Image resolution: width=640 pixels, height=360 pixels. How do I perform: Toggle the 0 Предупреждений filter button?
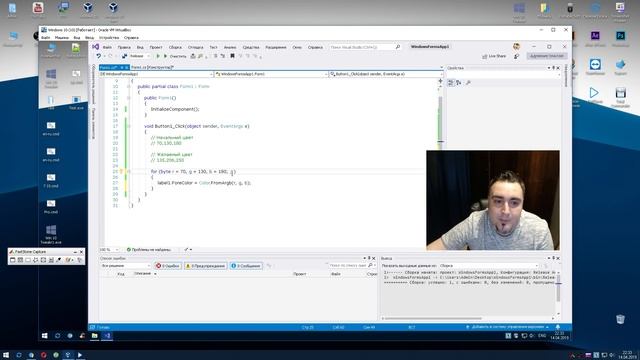205,266
